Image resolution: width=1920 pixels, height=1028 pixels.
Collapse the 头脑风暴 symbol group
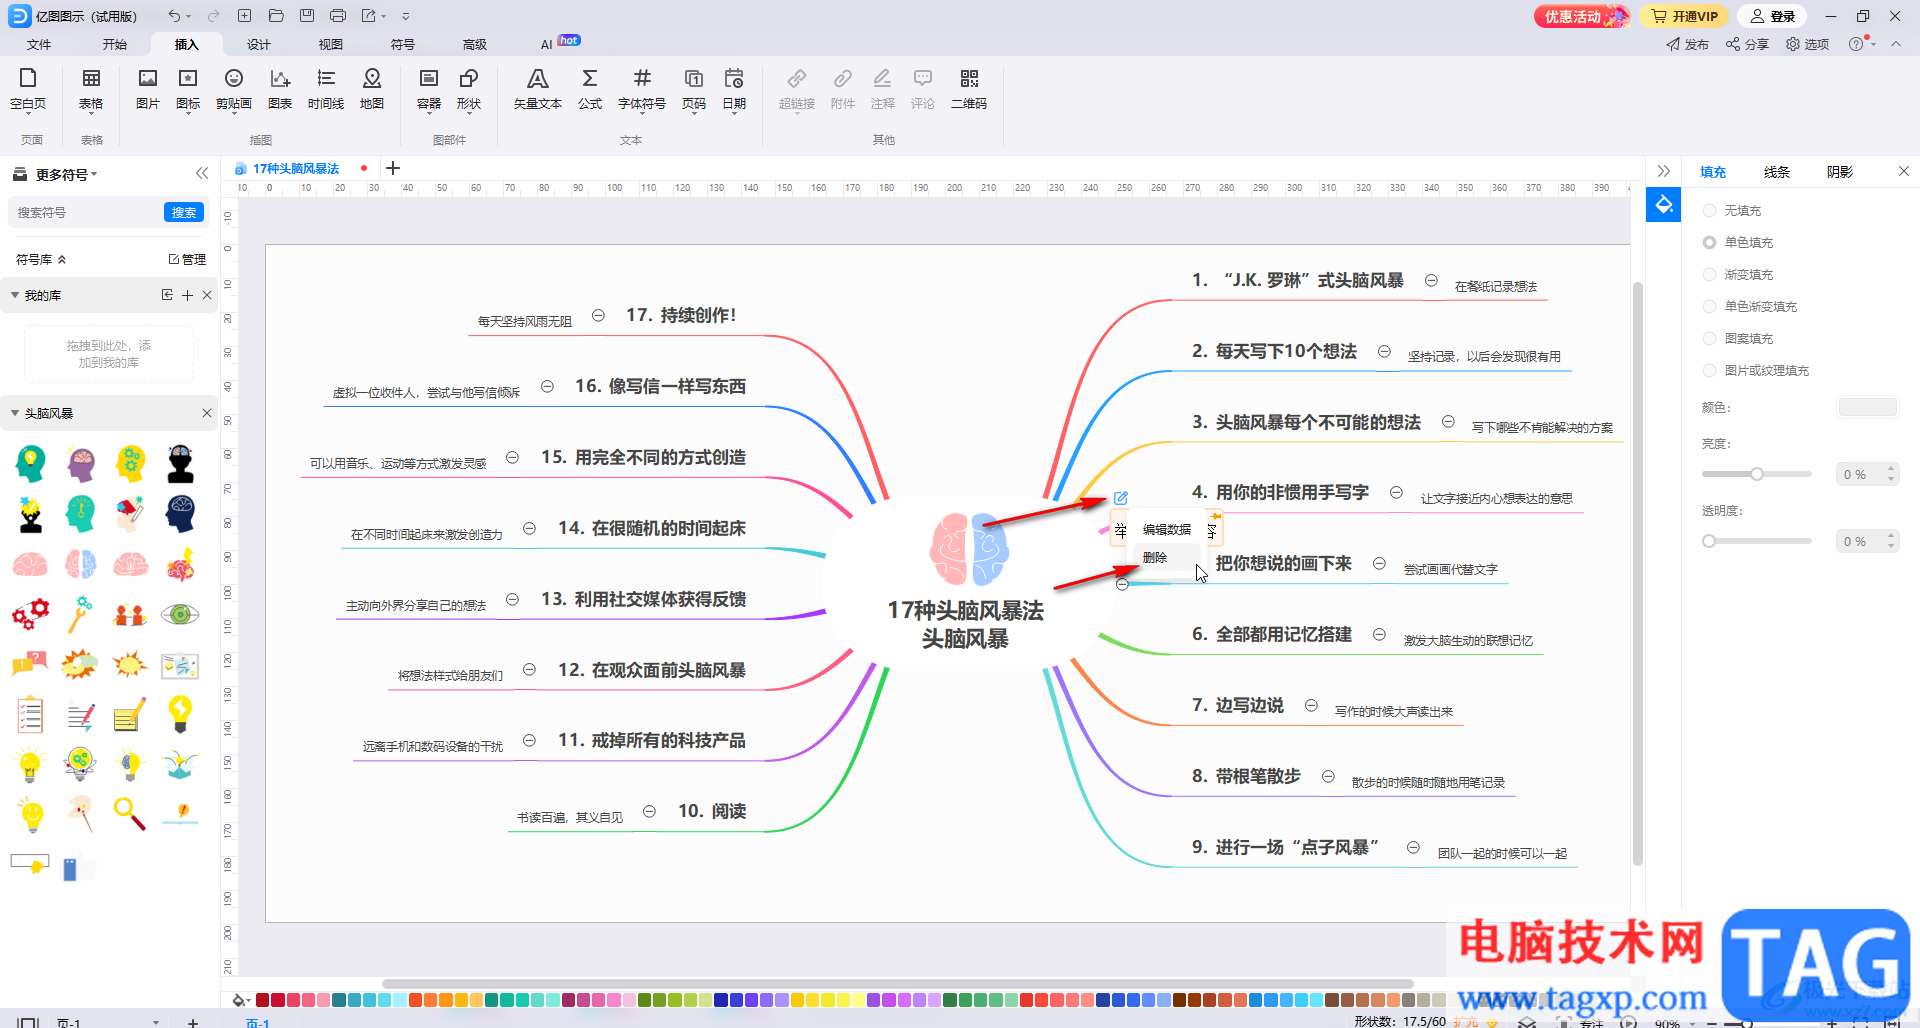(x=15, y=413)
